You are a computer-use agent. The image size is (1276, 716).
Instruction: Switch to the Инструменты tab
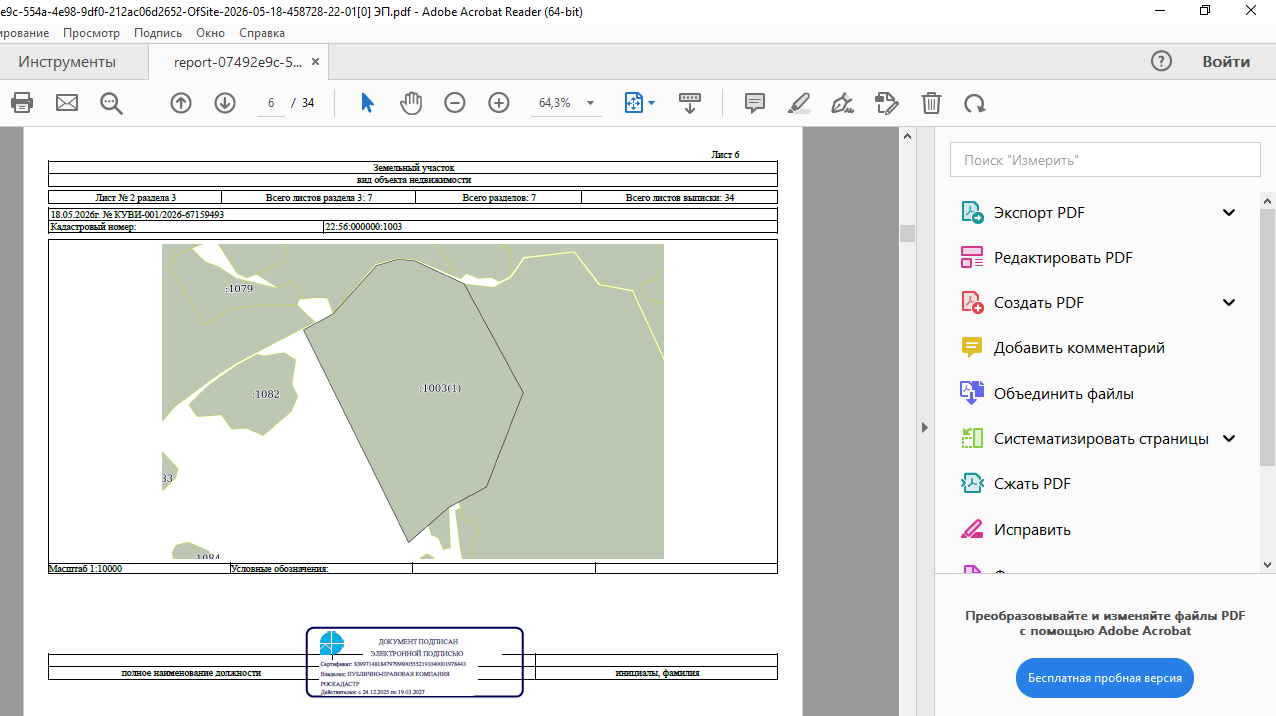(67, 62)
